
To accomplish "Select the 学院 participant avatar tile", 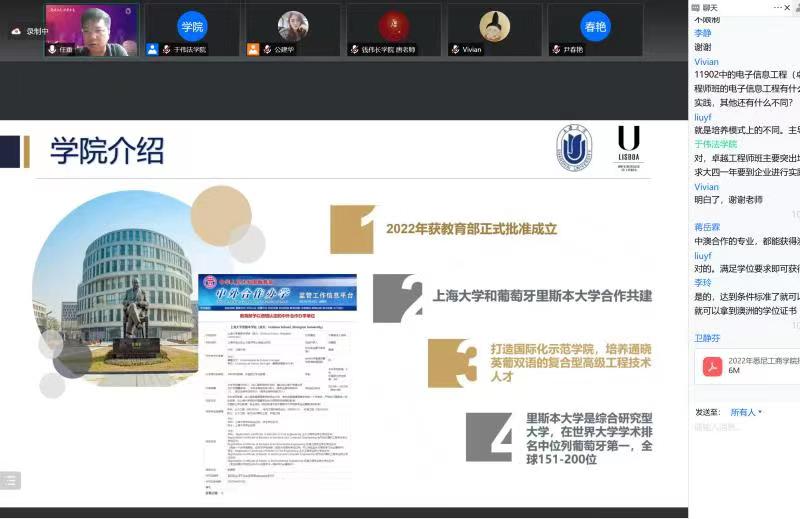I will pos(192,27).
